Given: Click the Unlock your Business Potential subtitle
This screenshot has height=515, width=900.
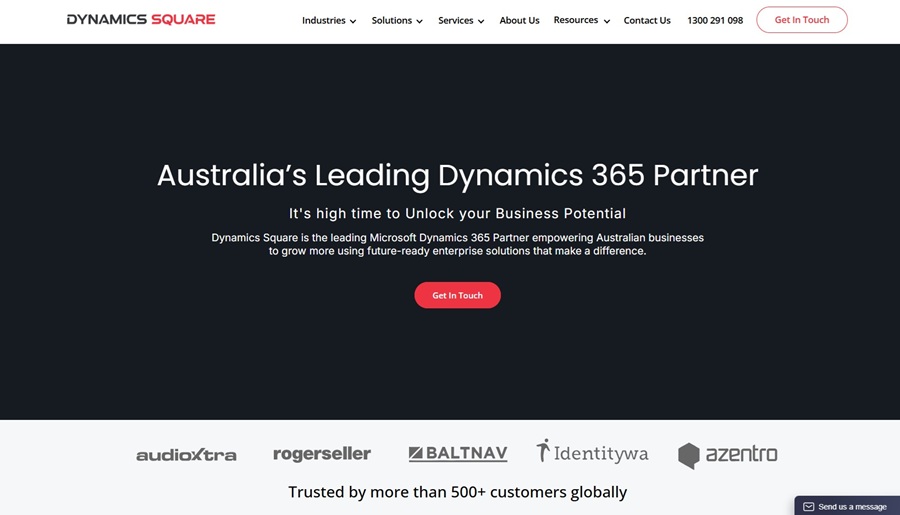Looking at the screenshot, I should (x=457, y=214).
